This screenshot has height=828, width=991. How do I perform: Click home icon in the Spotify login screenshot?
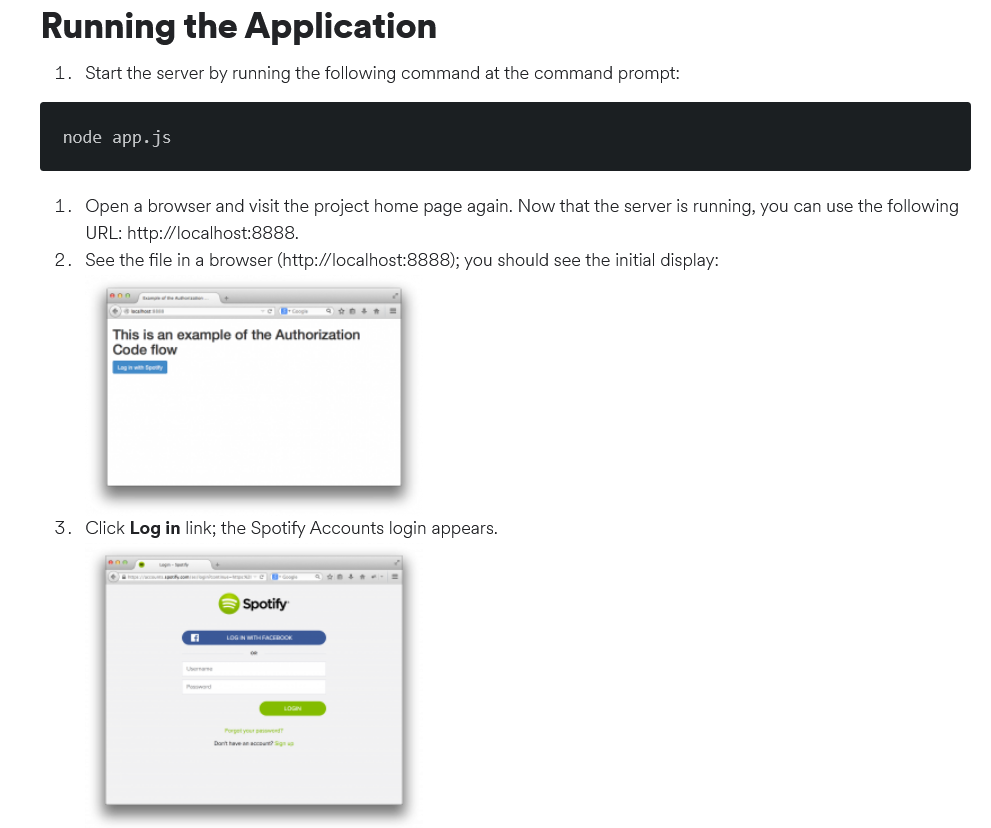point(362,576)
